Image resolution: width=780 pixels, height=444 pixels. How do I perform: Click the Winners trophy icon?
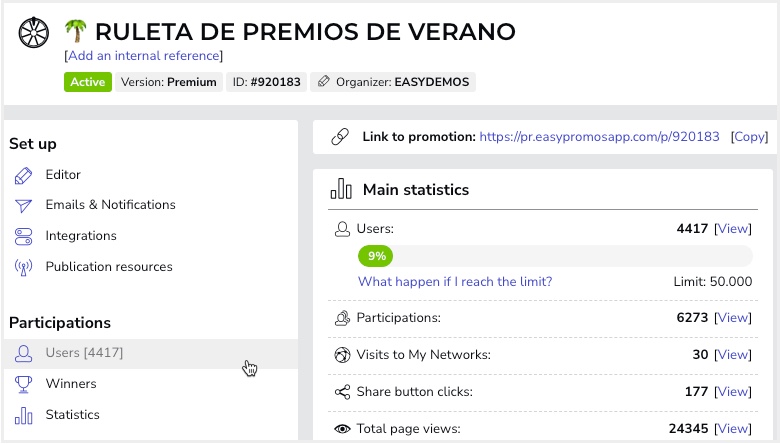(23, 384)
